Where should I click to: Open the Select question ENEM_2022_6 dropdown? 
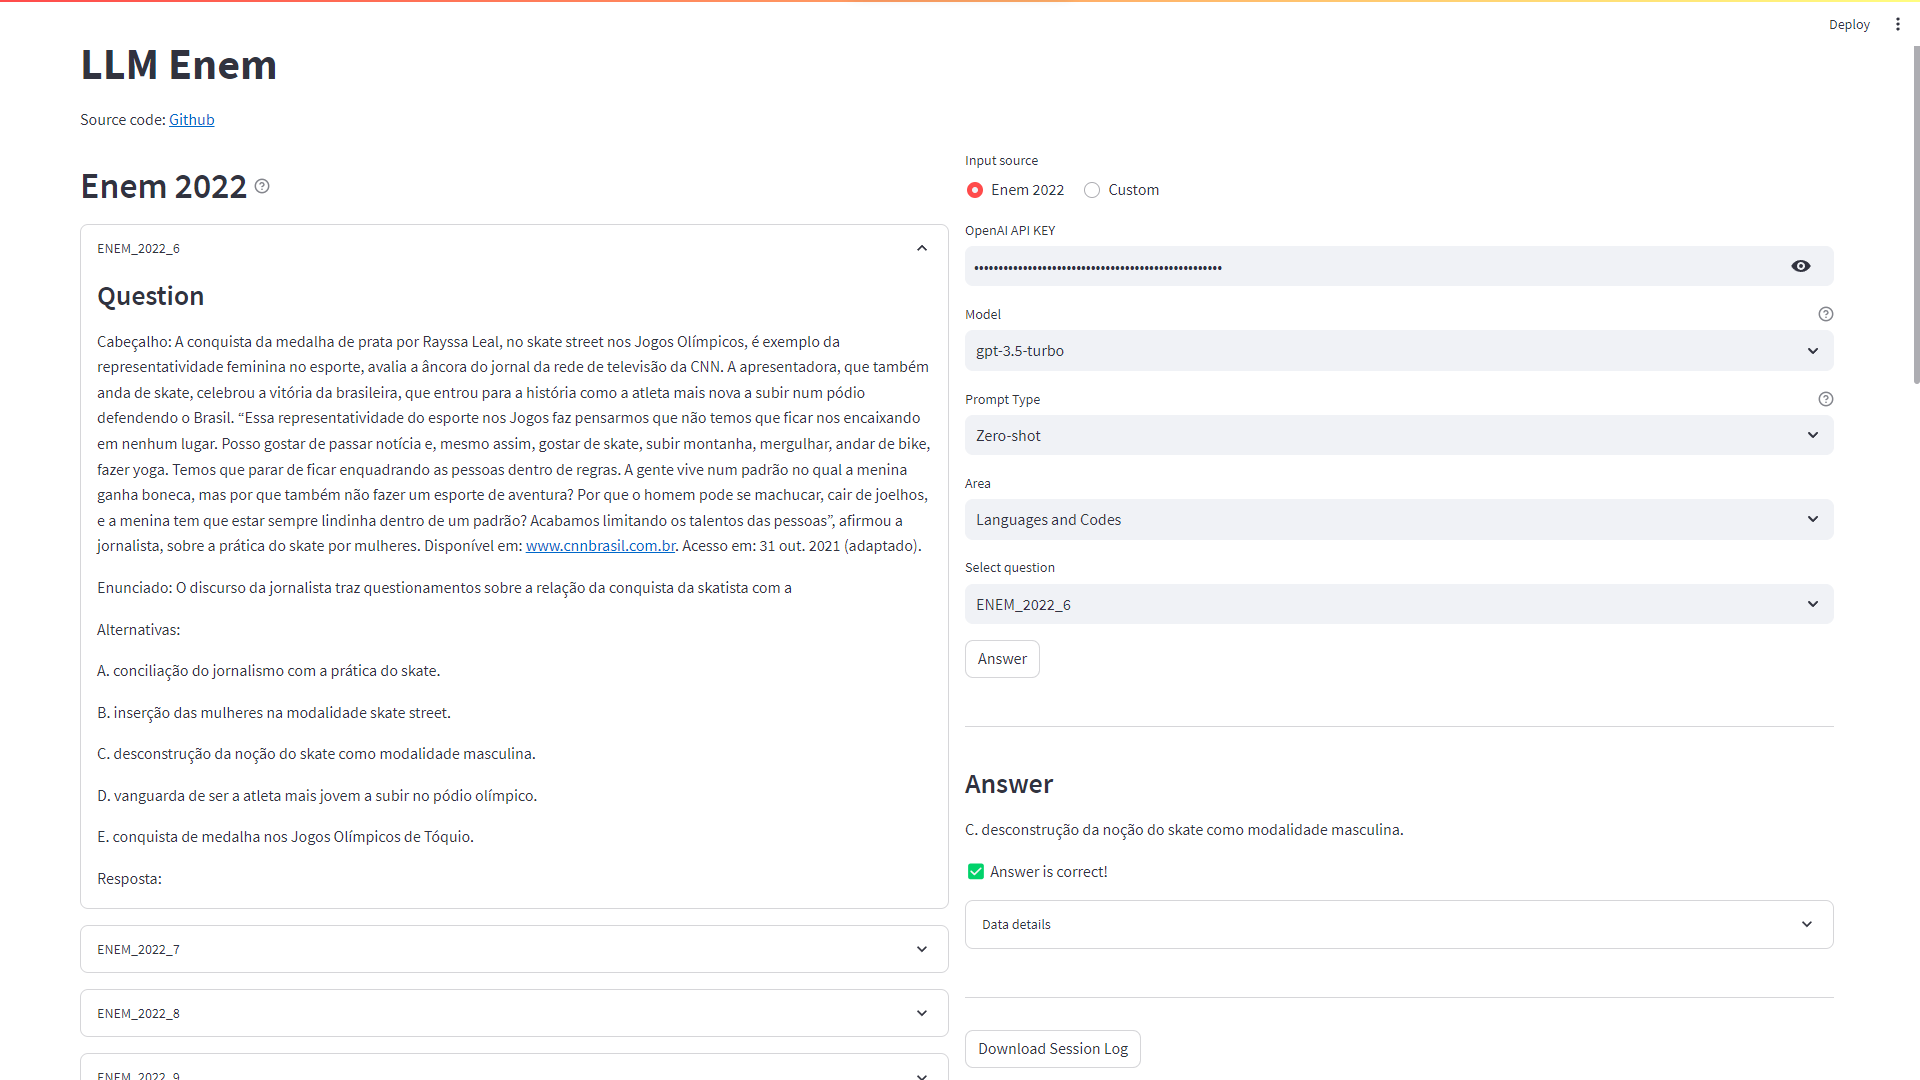point(1398,605)
